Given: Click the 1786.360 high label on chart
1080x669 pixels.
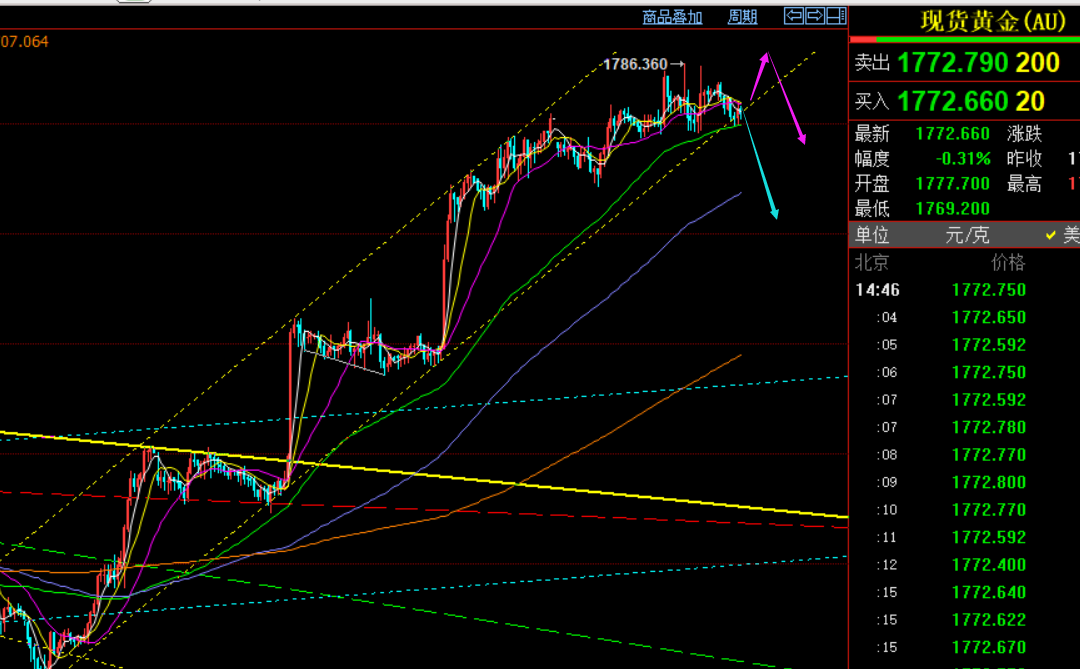Looking at the screenshot, I should pos(635,64).
